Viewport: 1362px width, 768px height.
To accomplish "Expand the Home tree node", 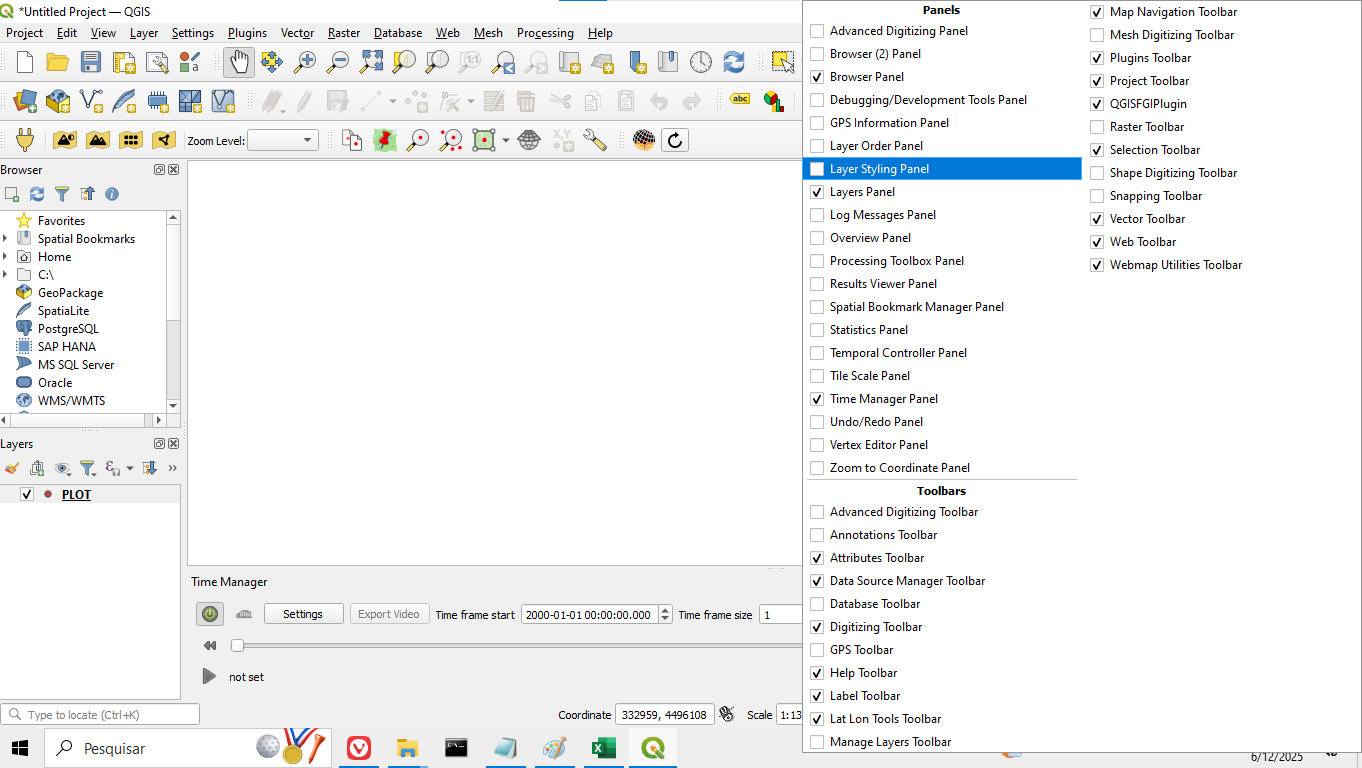I will (x=6, y=256).
